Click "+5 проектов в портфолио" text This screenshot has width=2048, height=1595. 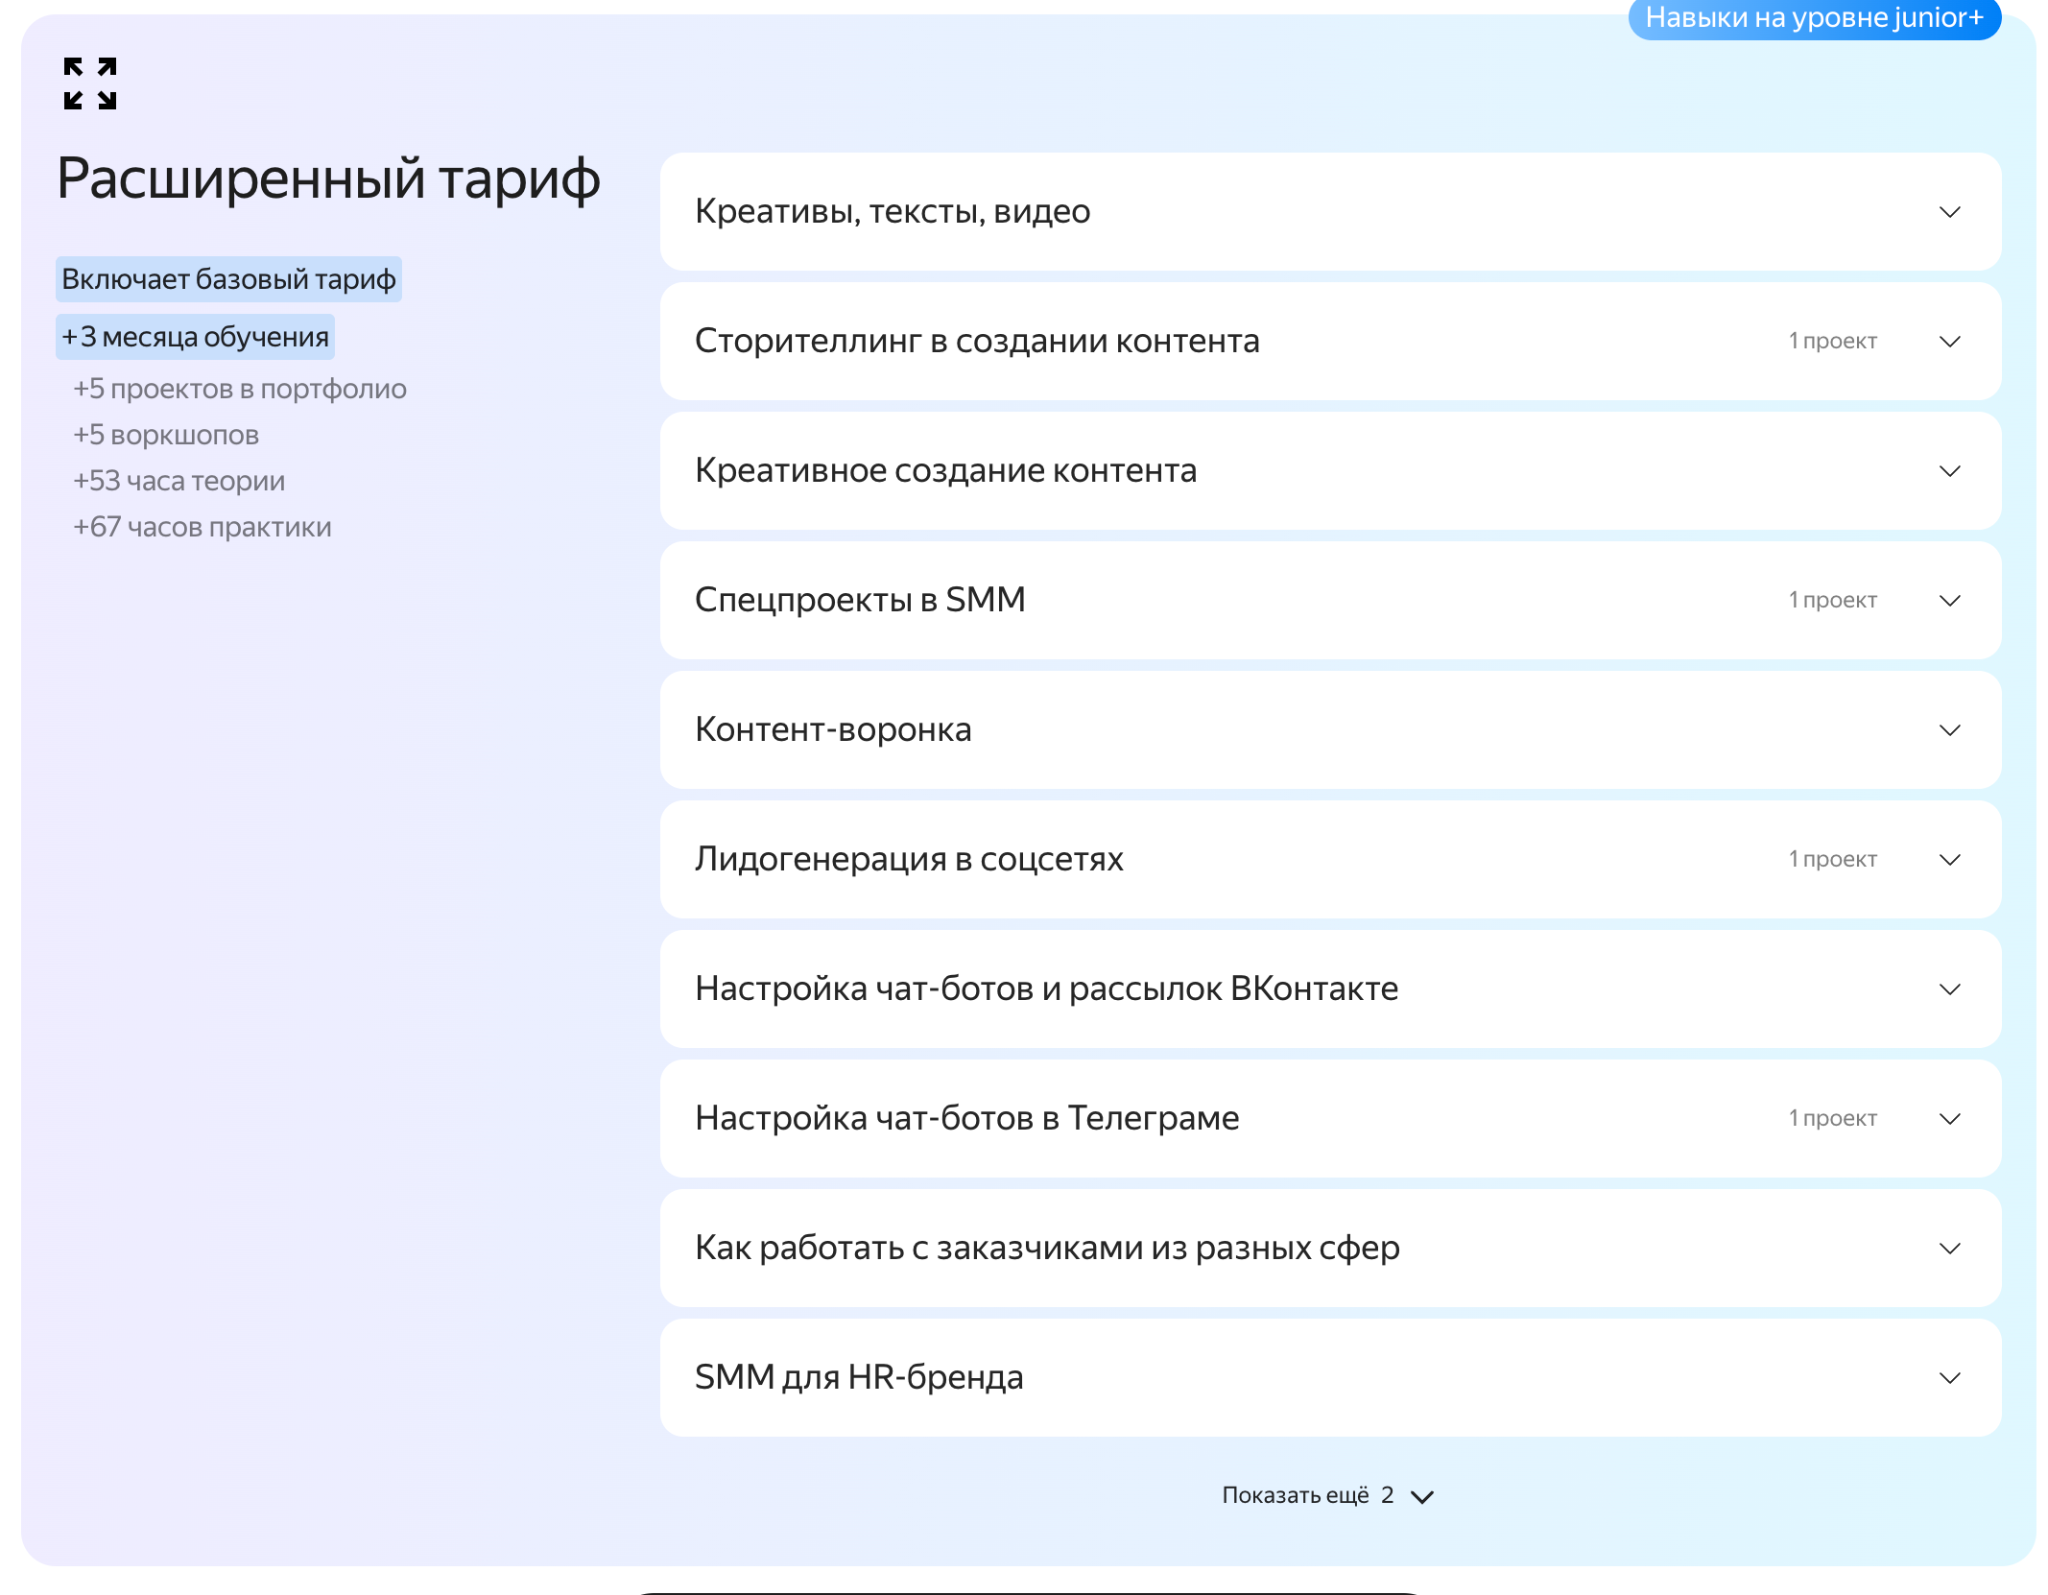point(240,389)
